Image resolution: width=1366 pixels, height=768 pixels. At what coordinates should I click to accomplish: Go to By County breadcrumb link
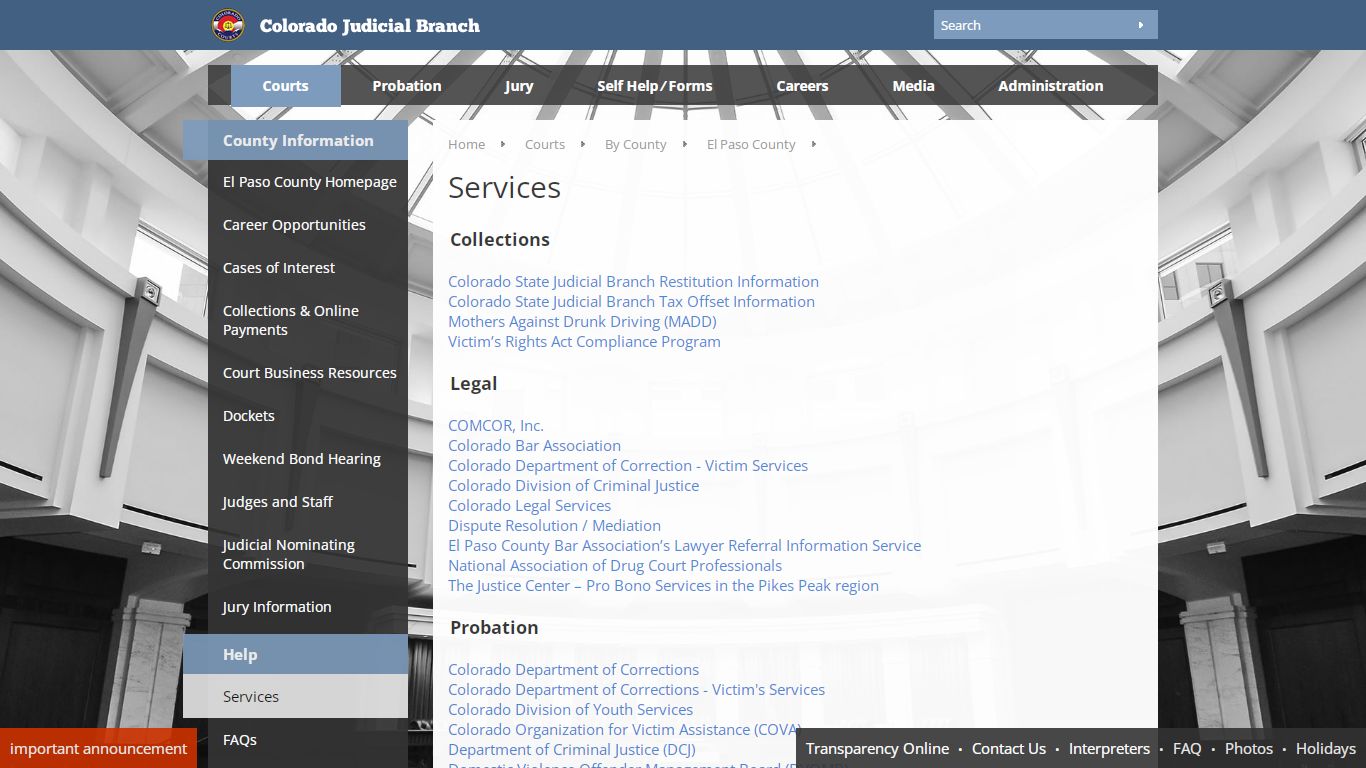635,144
